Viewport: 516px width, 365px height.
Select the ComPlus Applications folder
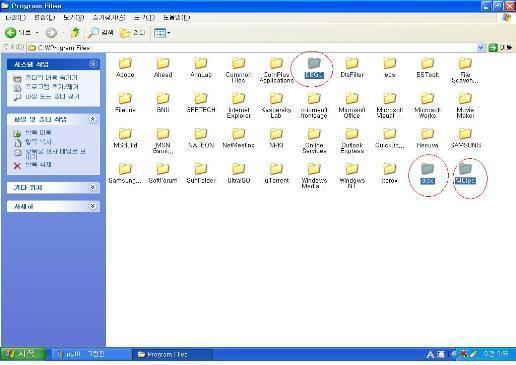(276, 70)
